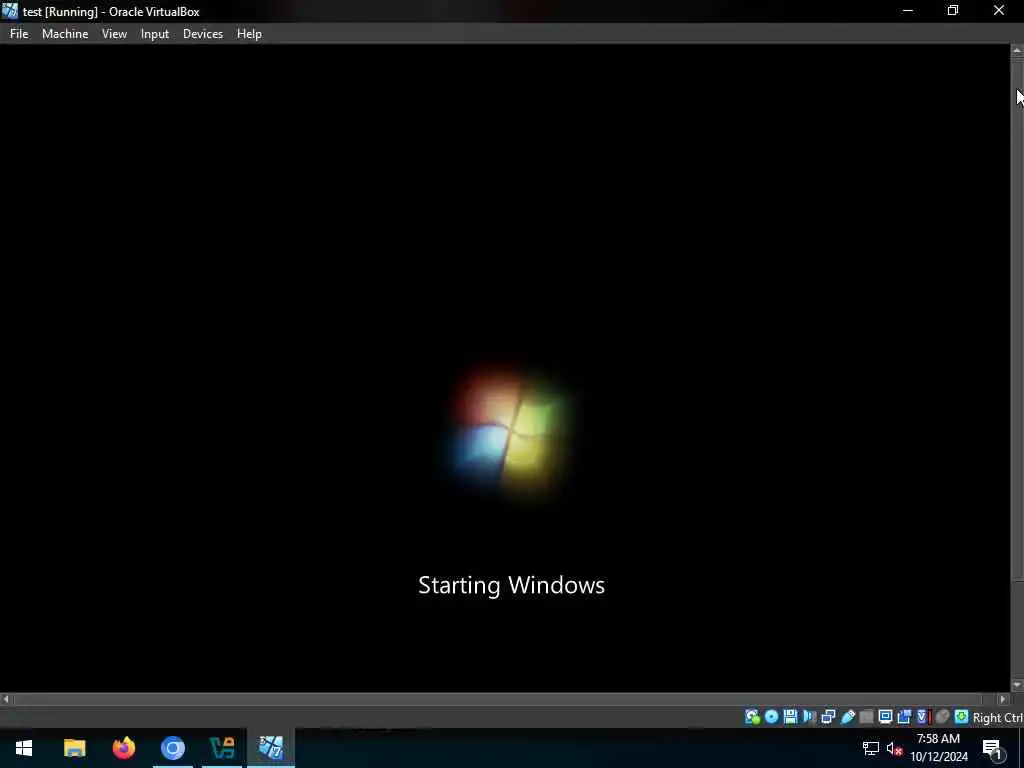This screenshot has width=1024, height=768.
Task: Open the View menu
Action: (x=114, y=34)
